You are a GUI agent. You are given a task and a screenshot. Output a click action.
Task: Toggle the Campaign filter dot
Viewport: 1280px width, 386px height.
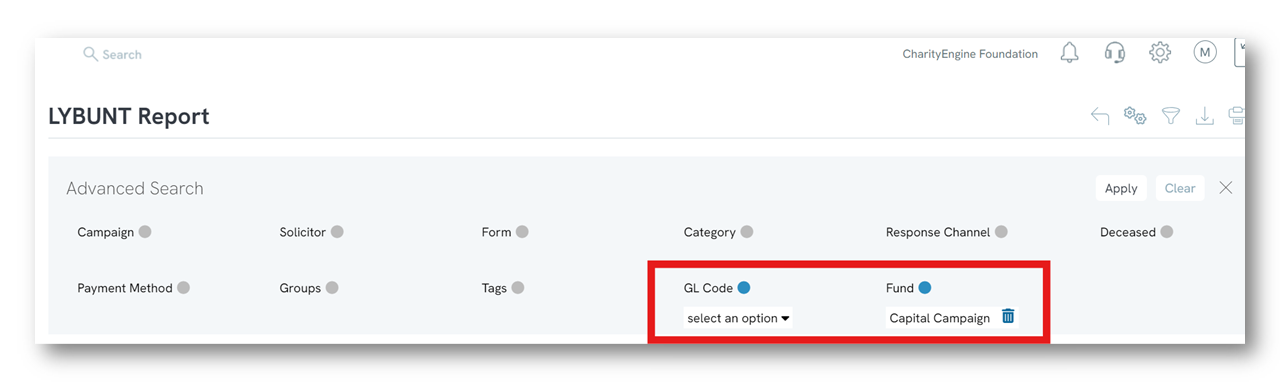click(x=145, y=232)
